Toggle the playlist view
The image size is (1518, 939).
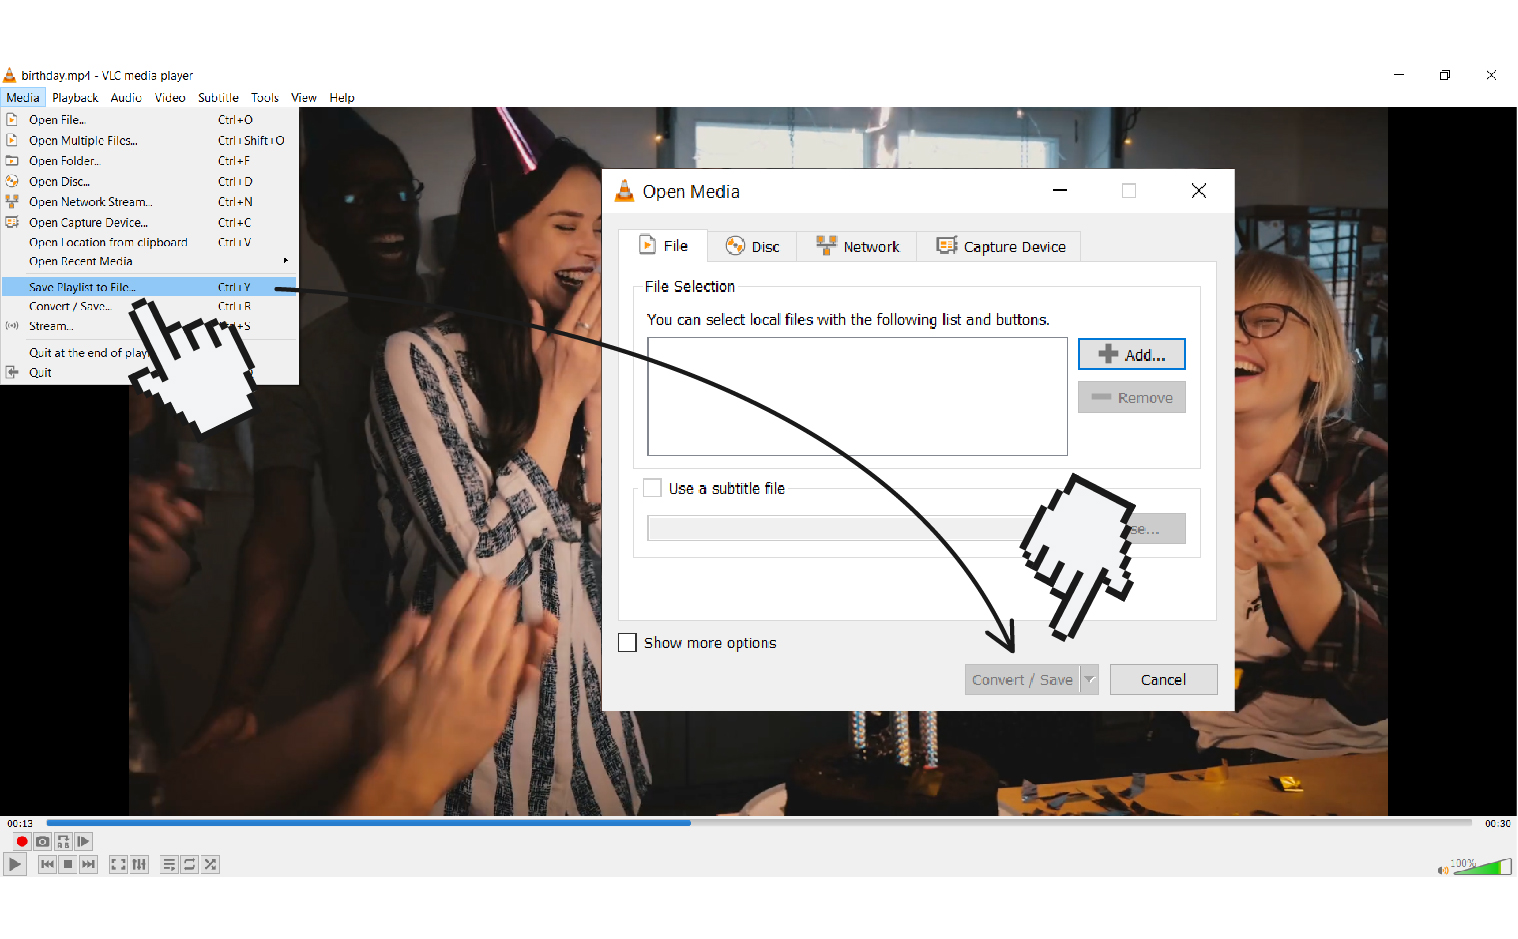[169, 864]
